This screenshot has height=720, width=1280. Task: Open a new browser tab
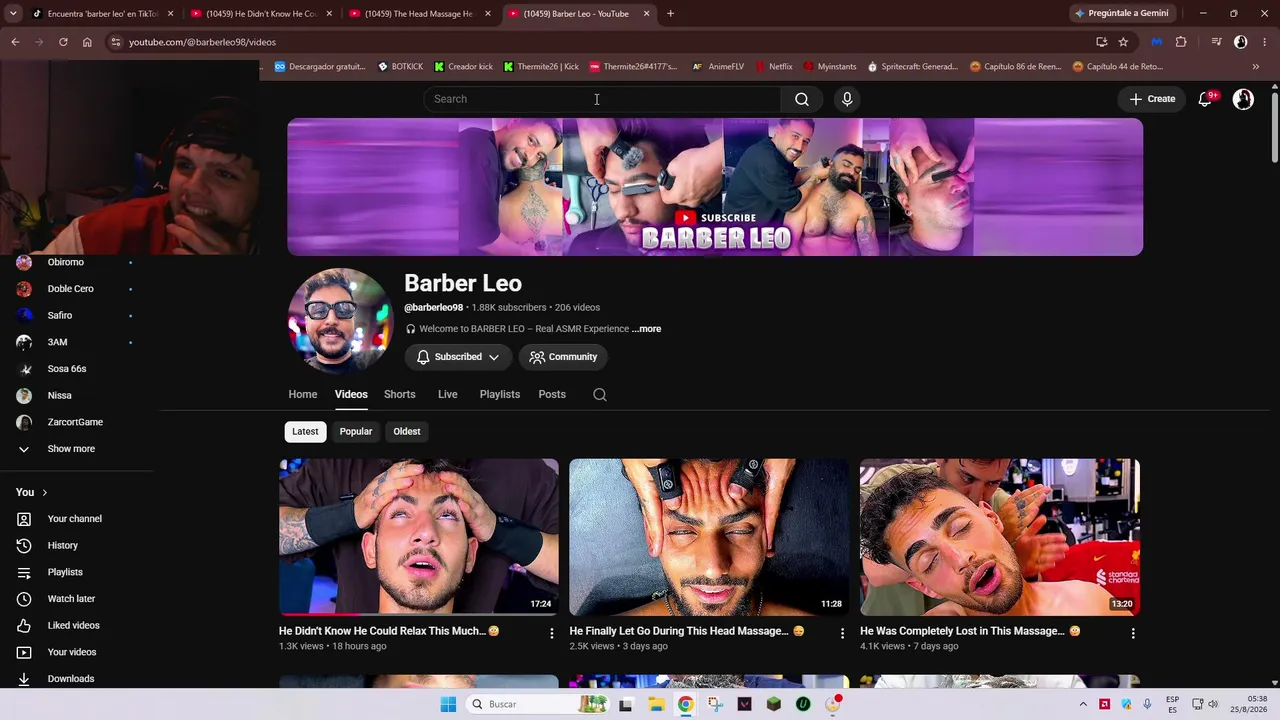(x=670, y=14)
